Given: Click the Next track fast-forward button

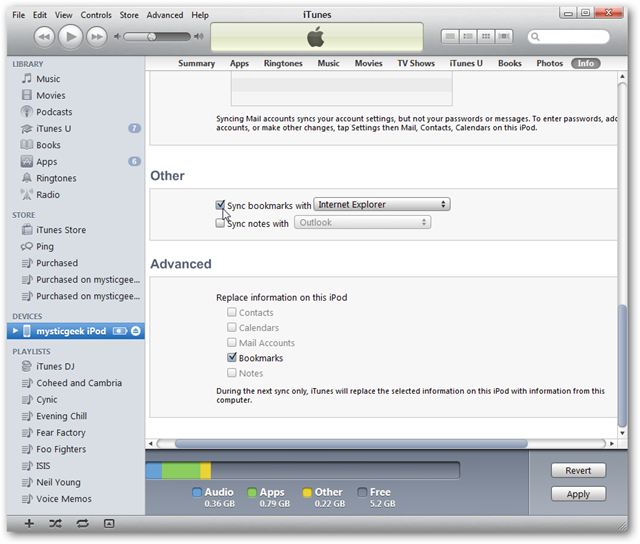Looking at the screenshot, I should pyautogui.click(x=97, y=37).
